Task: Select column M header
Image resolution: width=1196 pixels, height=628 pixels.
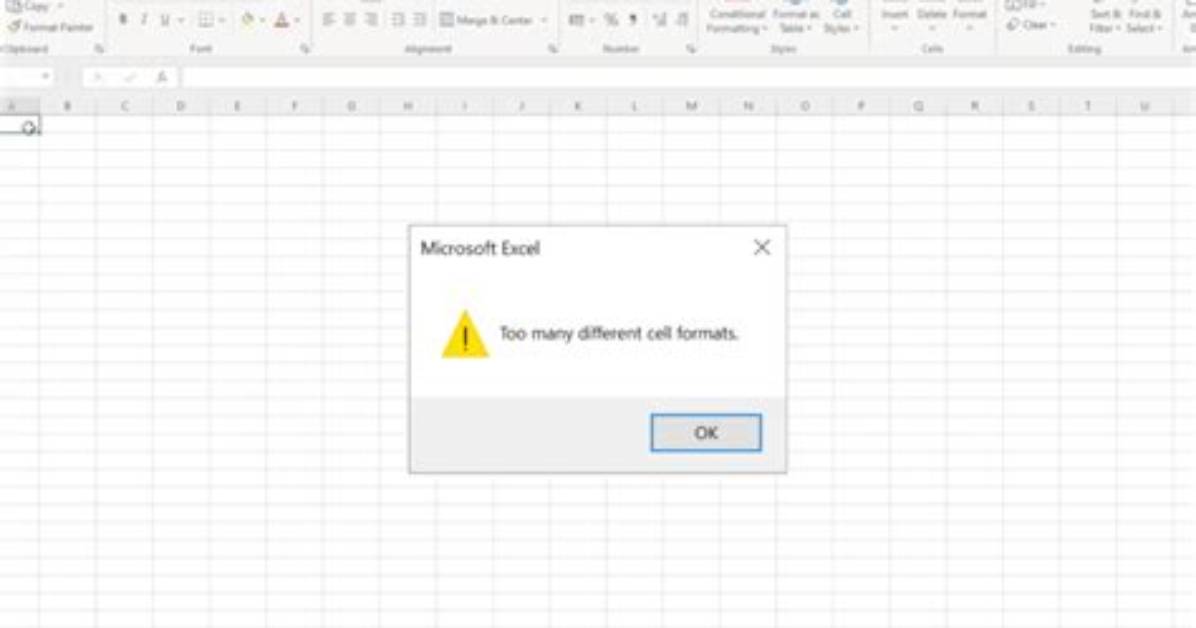Action: (691, 106)
